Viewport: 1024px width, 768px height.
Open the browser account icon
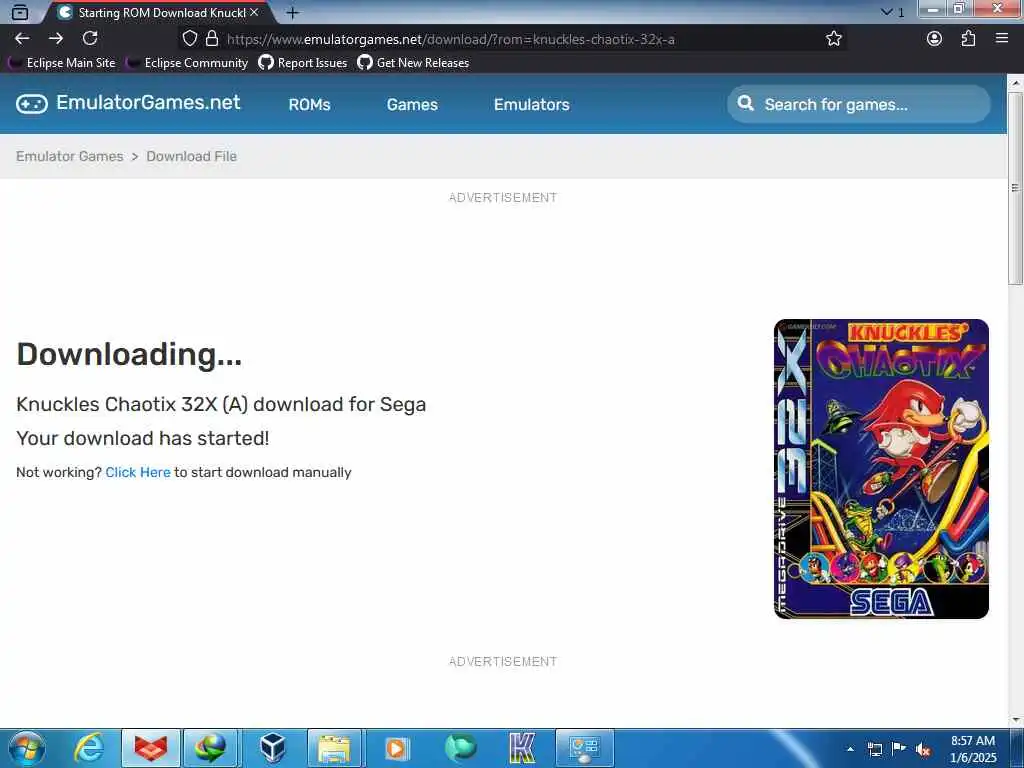[x=935, y=39]
